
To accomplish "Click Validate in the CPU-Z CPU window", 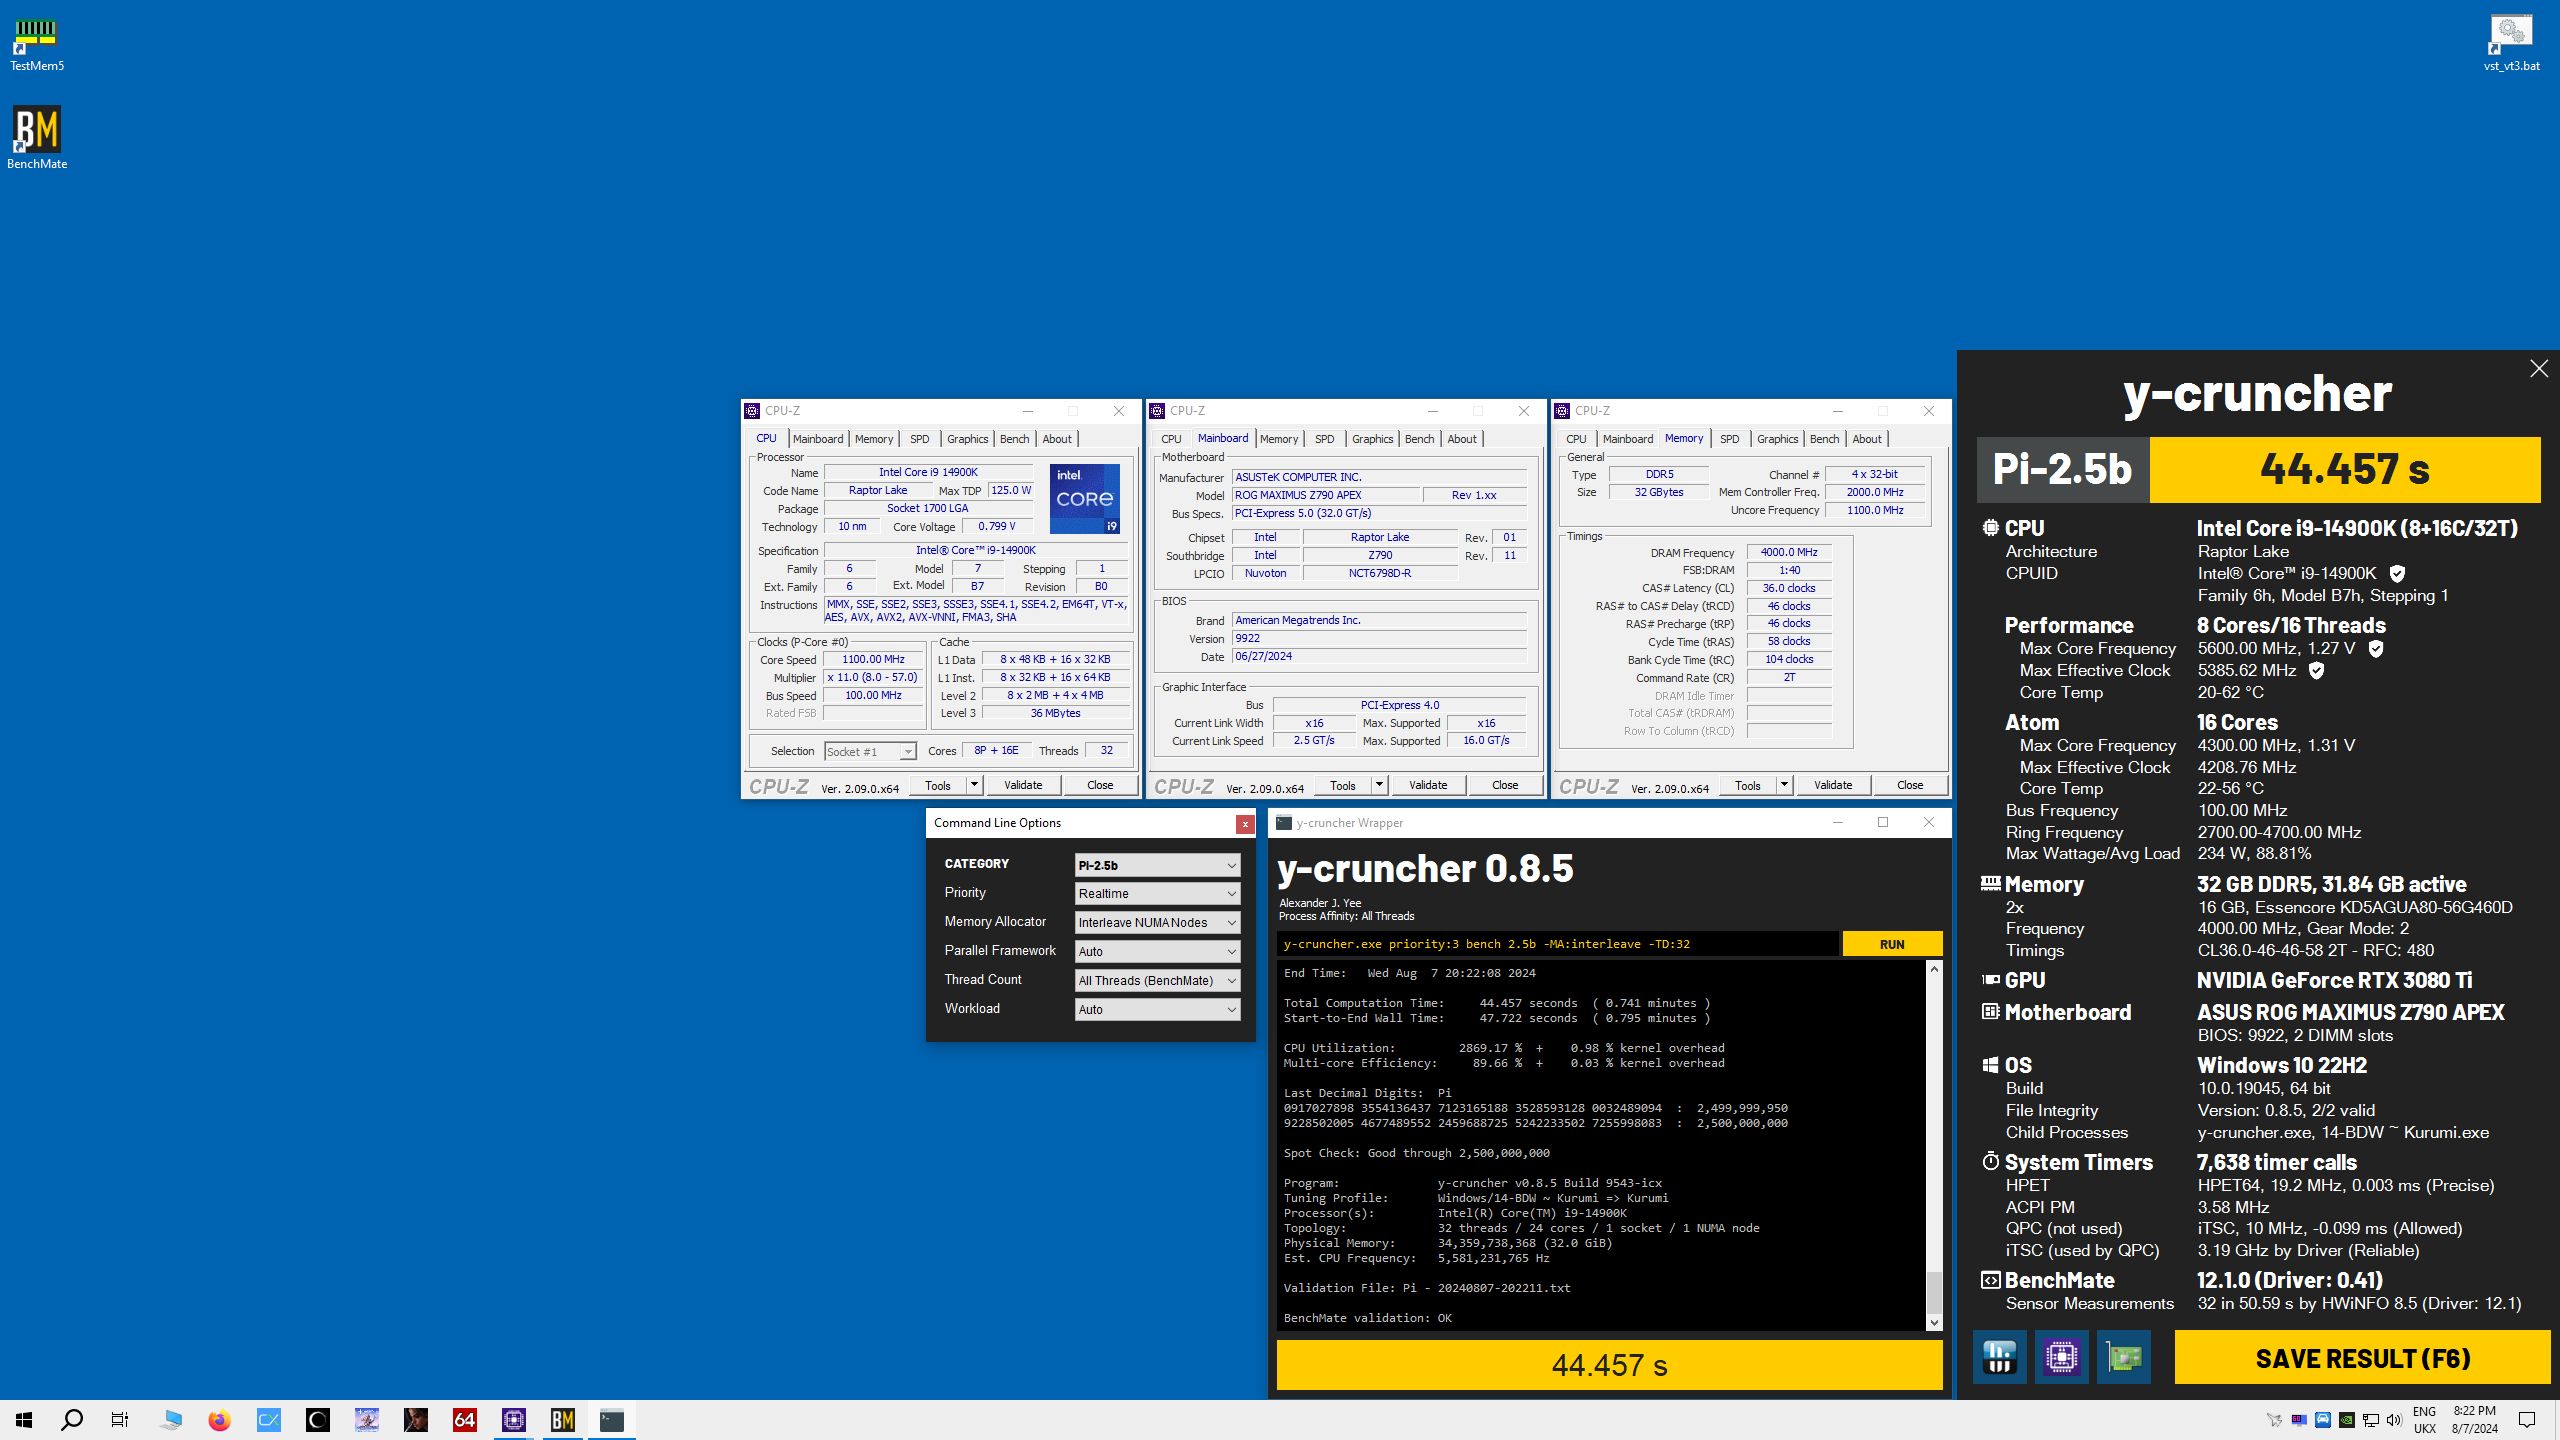I will (x=1023, y=785).
